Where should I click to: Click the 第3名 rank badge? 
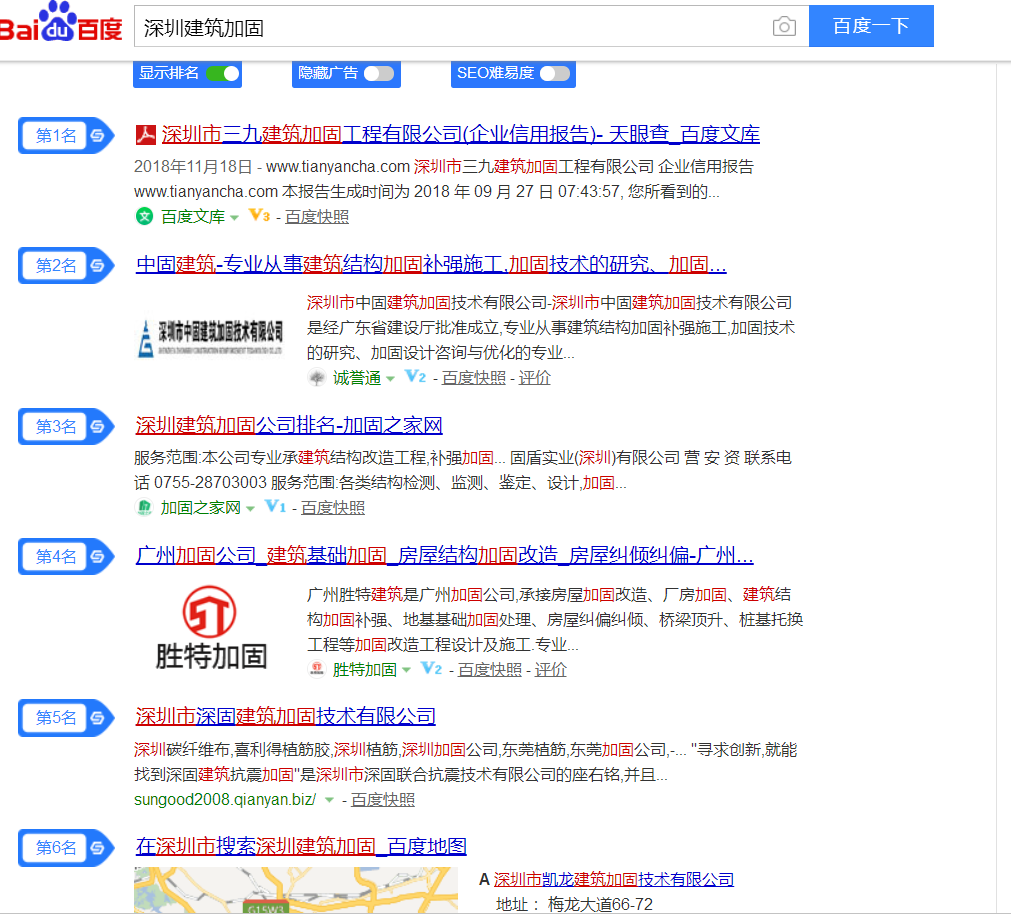click(66, 426)
